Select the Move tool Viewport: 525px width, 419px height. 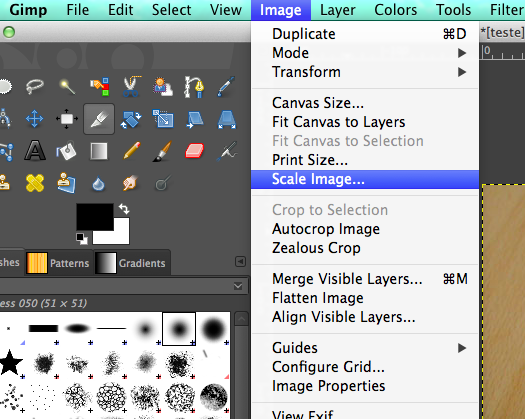(x=34, y=119)
